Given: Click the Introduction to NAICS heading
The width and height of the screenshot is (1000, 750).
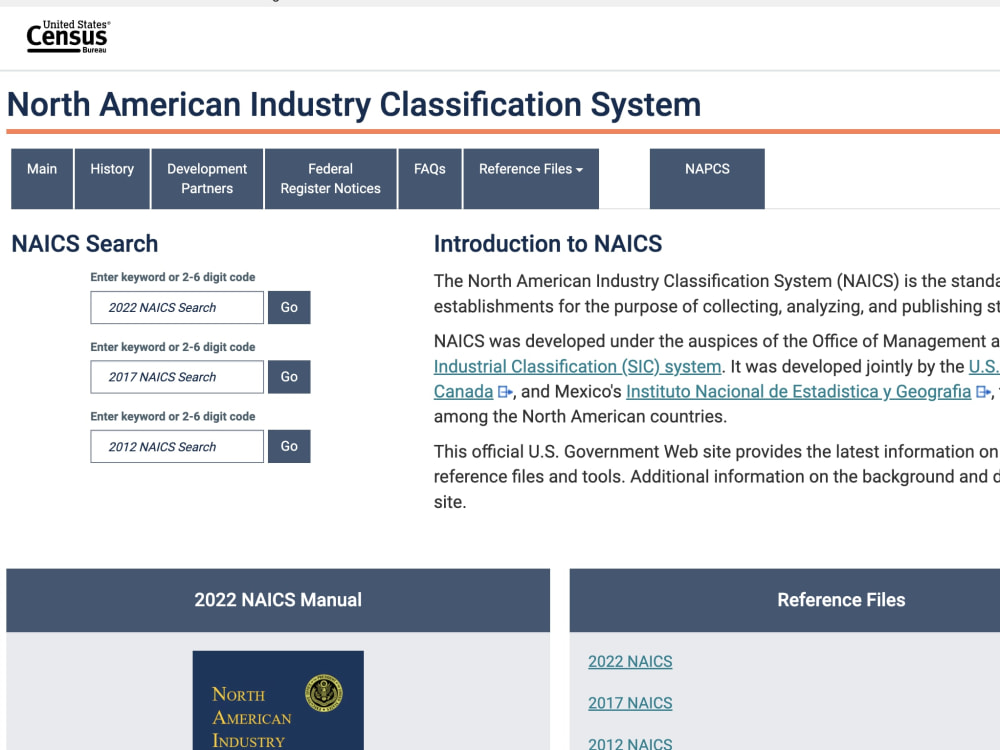Looking at the screenshot, I should pyautogui.click(x=548, y=244).
